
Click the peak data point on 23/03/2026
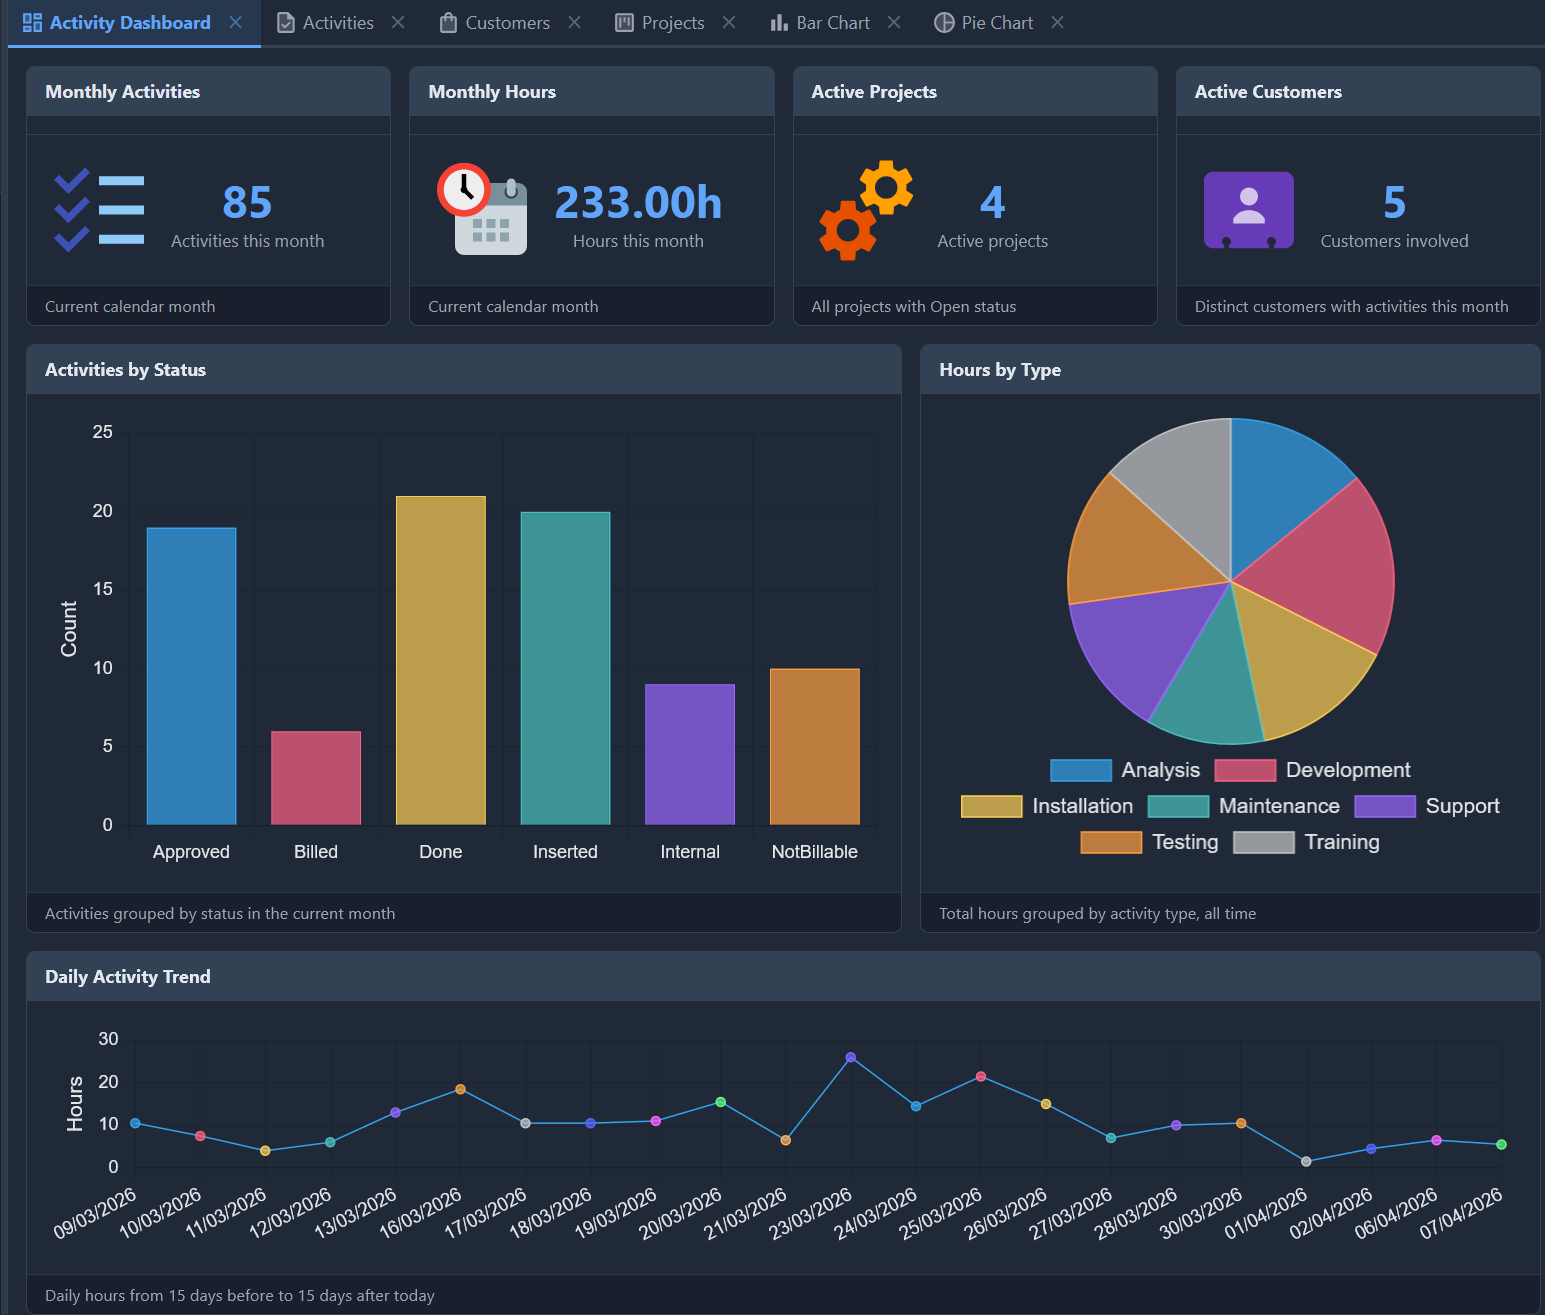[851, 1056]
